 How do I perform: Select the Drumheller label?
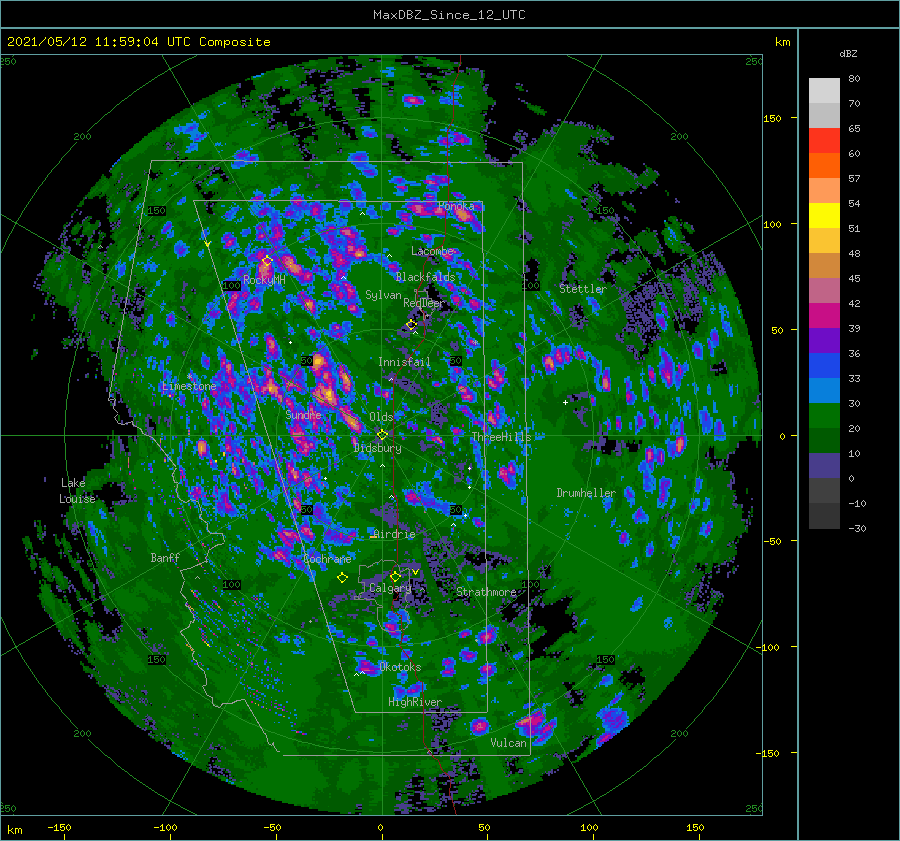pyautogui.click(x=586, y=493)
